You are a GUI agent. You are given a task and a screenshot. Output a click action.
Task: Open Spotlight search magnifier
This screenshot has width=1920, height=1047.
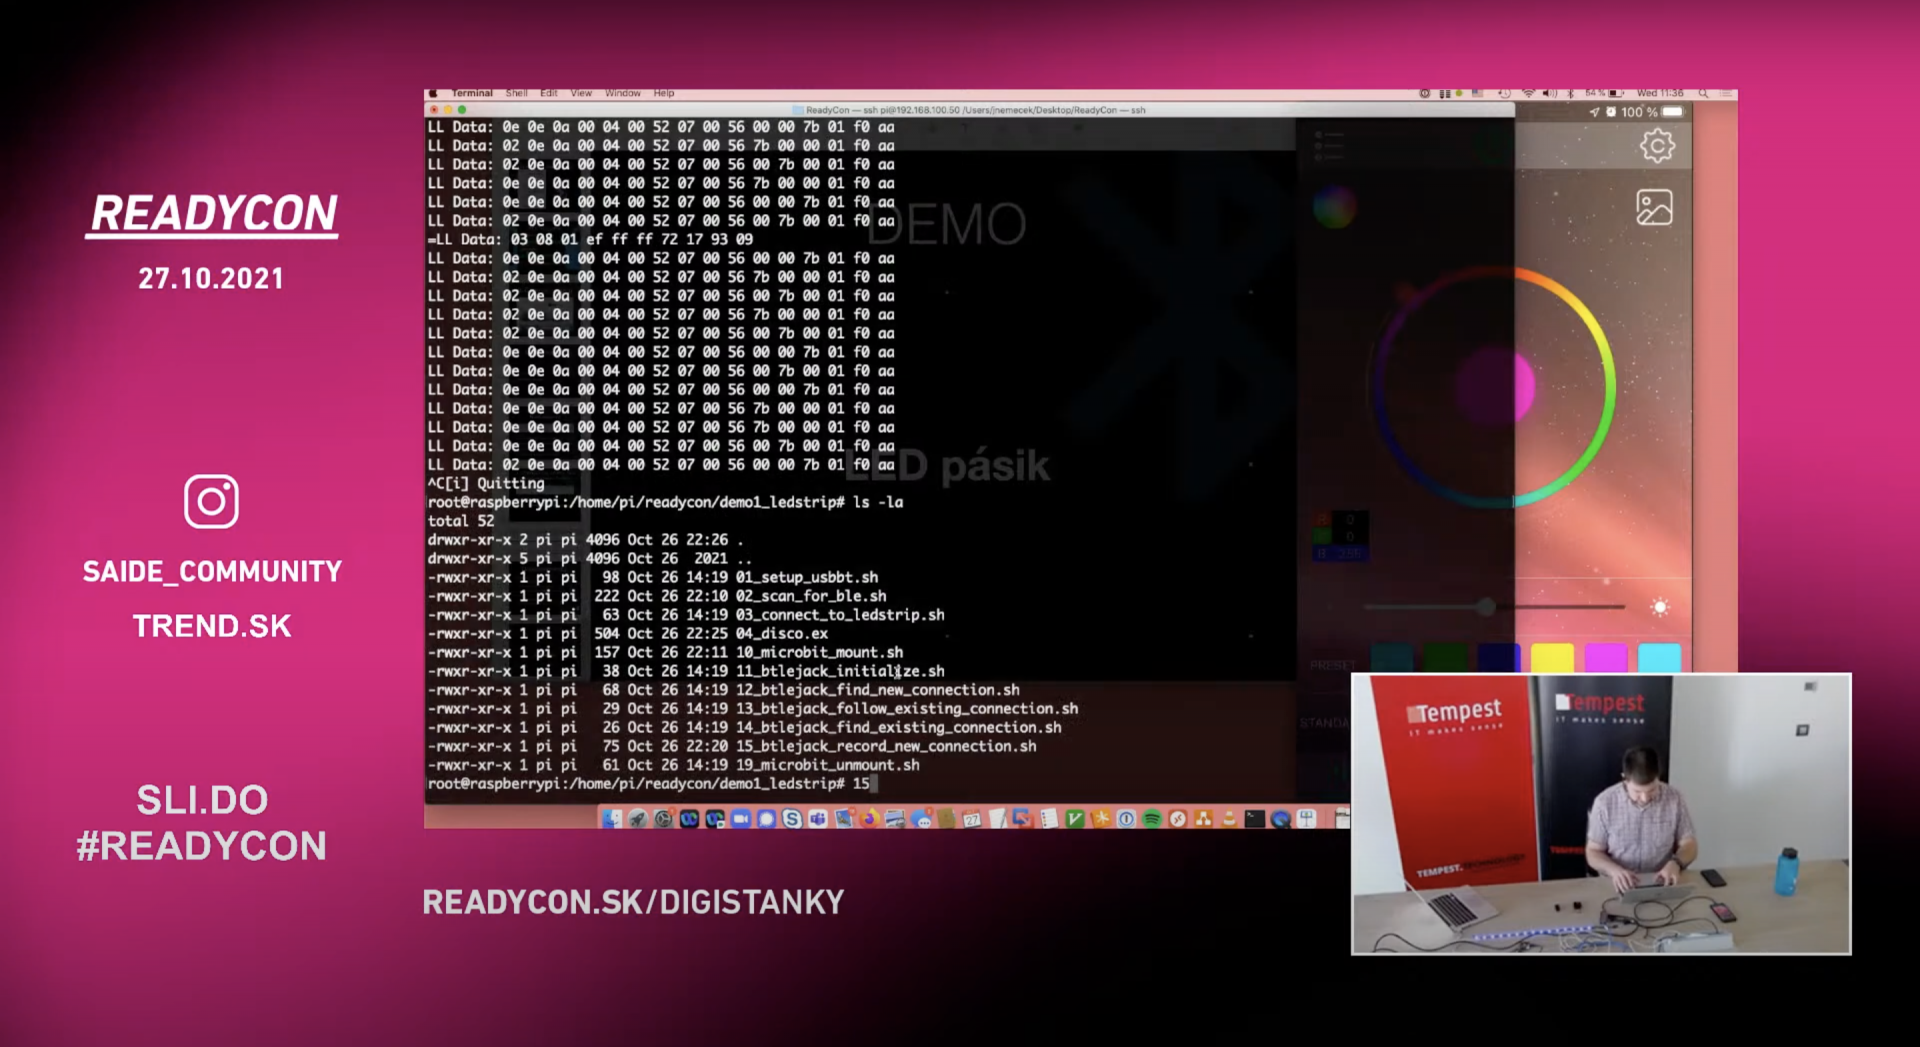1703,93
